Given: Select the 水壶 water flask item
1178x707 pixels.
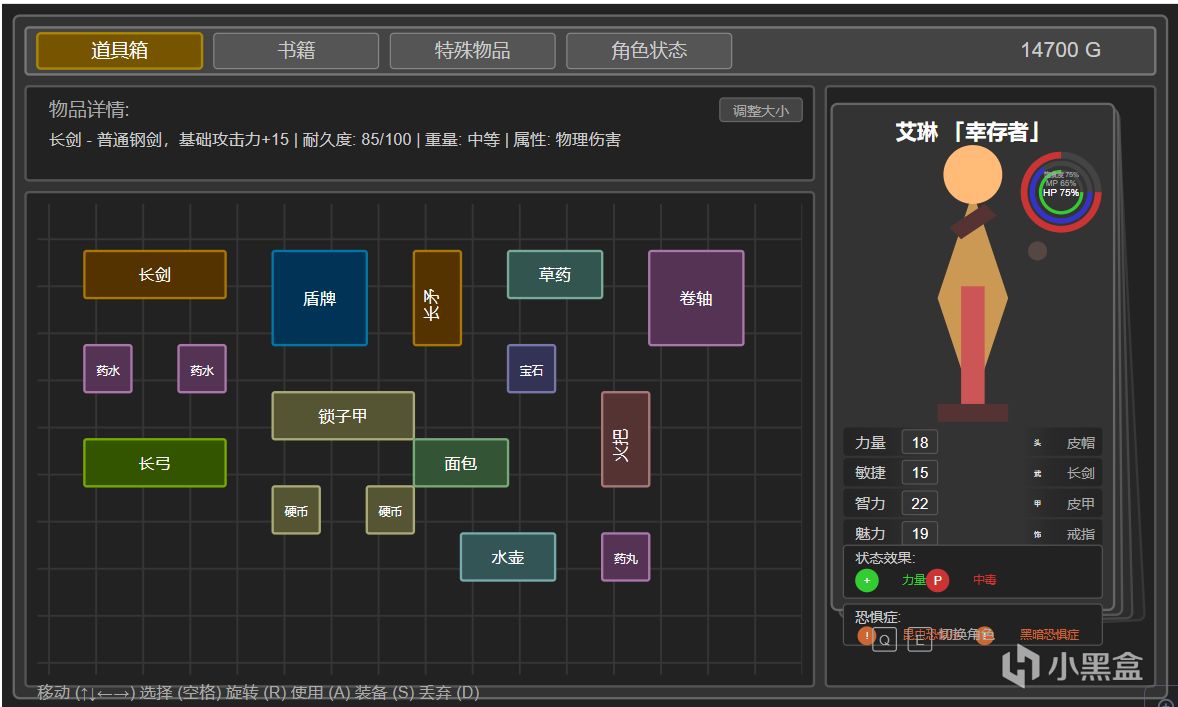Looking at the screenshot, I should tap(508, 557).
